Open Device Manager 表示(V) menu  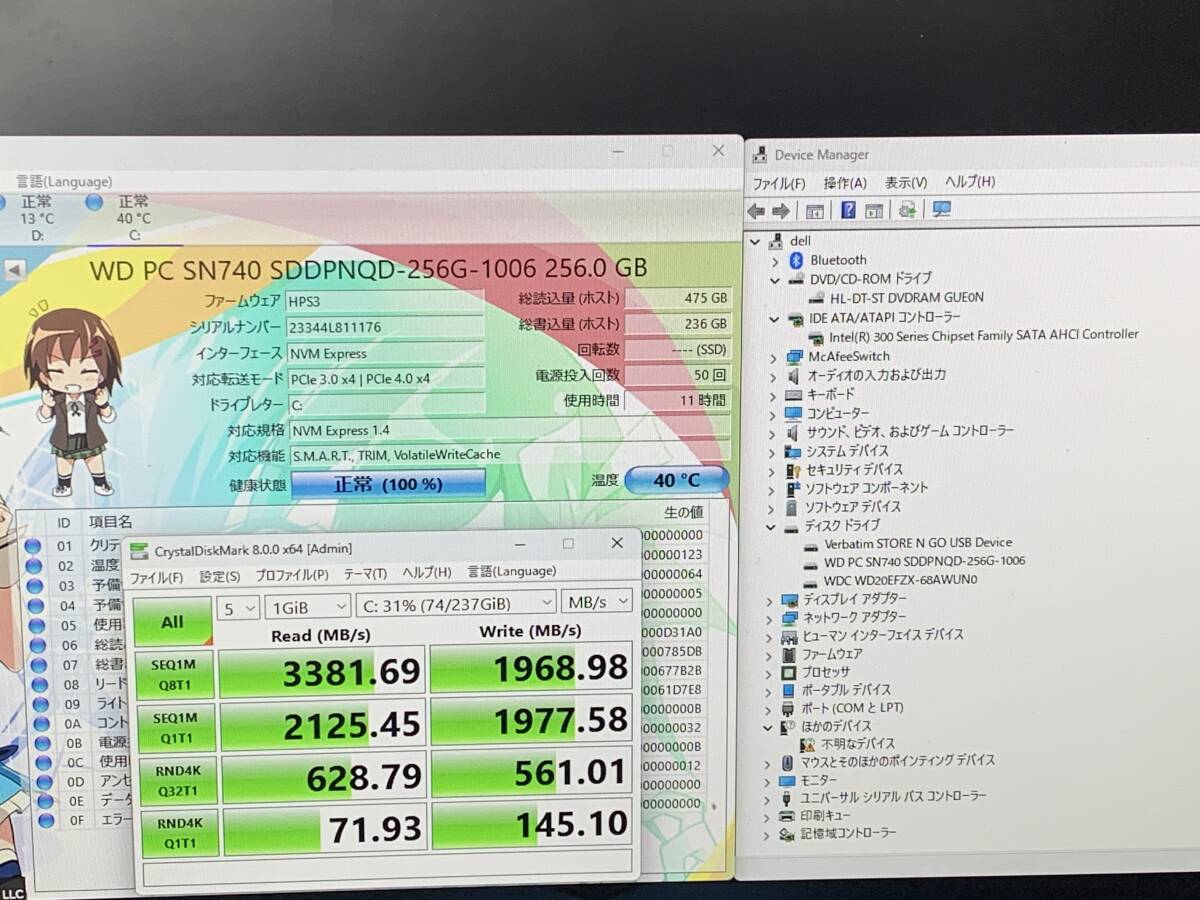pyautogui.click(x=905, y=183)
